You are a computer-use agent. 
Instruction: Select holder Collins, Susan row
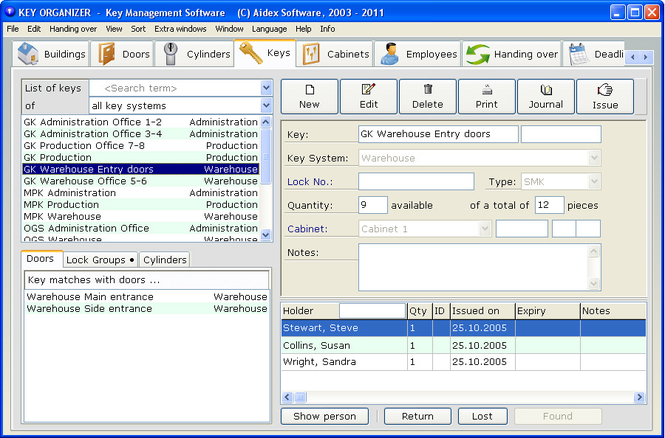click(x=464, y=346)
